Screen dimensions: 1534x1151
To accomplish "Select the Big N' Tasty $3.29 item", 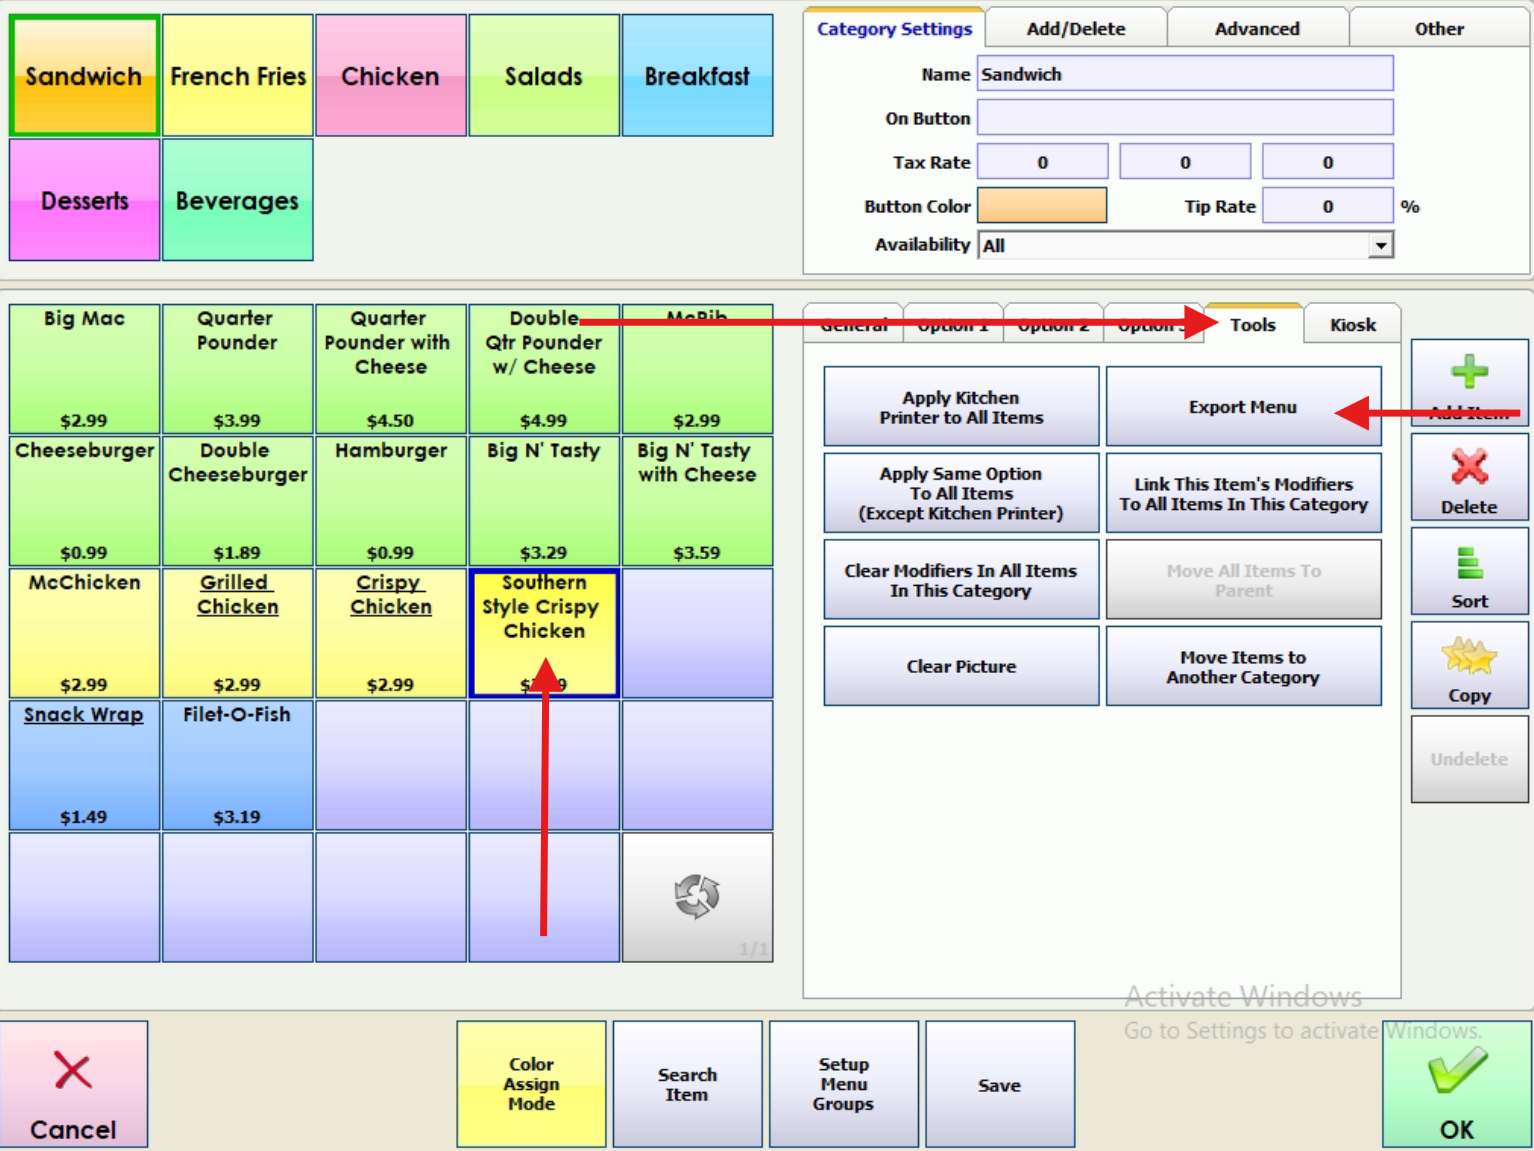I will click(544, 501).
